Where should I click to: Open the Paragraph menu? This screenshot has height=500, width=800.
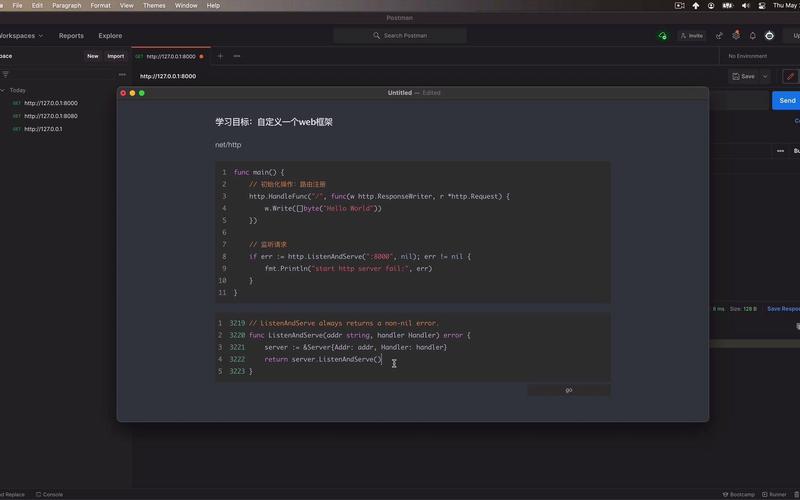[67, 6]
